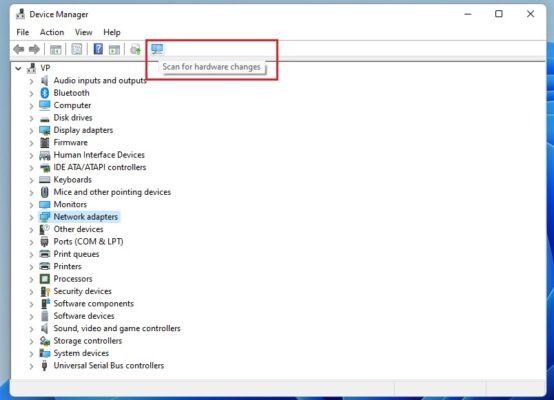
Task: Expand the Bluetooth category
Action: (x=31, y=94)
